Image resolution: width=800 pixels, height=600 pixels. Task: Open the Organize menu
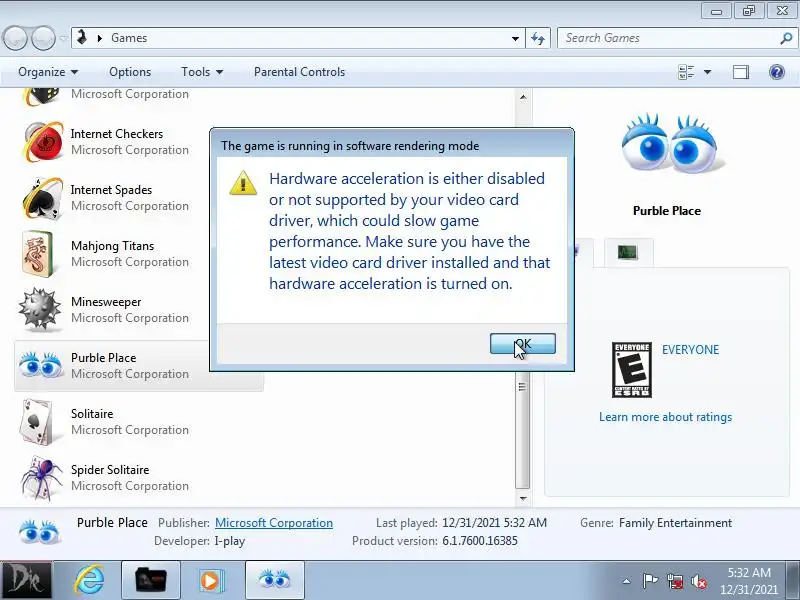[48, 72]
